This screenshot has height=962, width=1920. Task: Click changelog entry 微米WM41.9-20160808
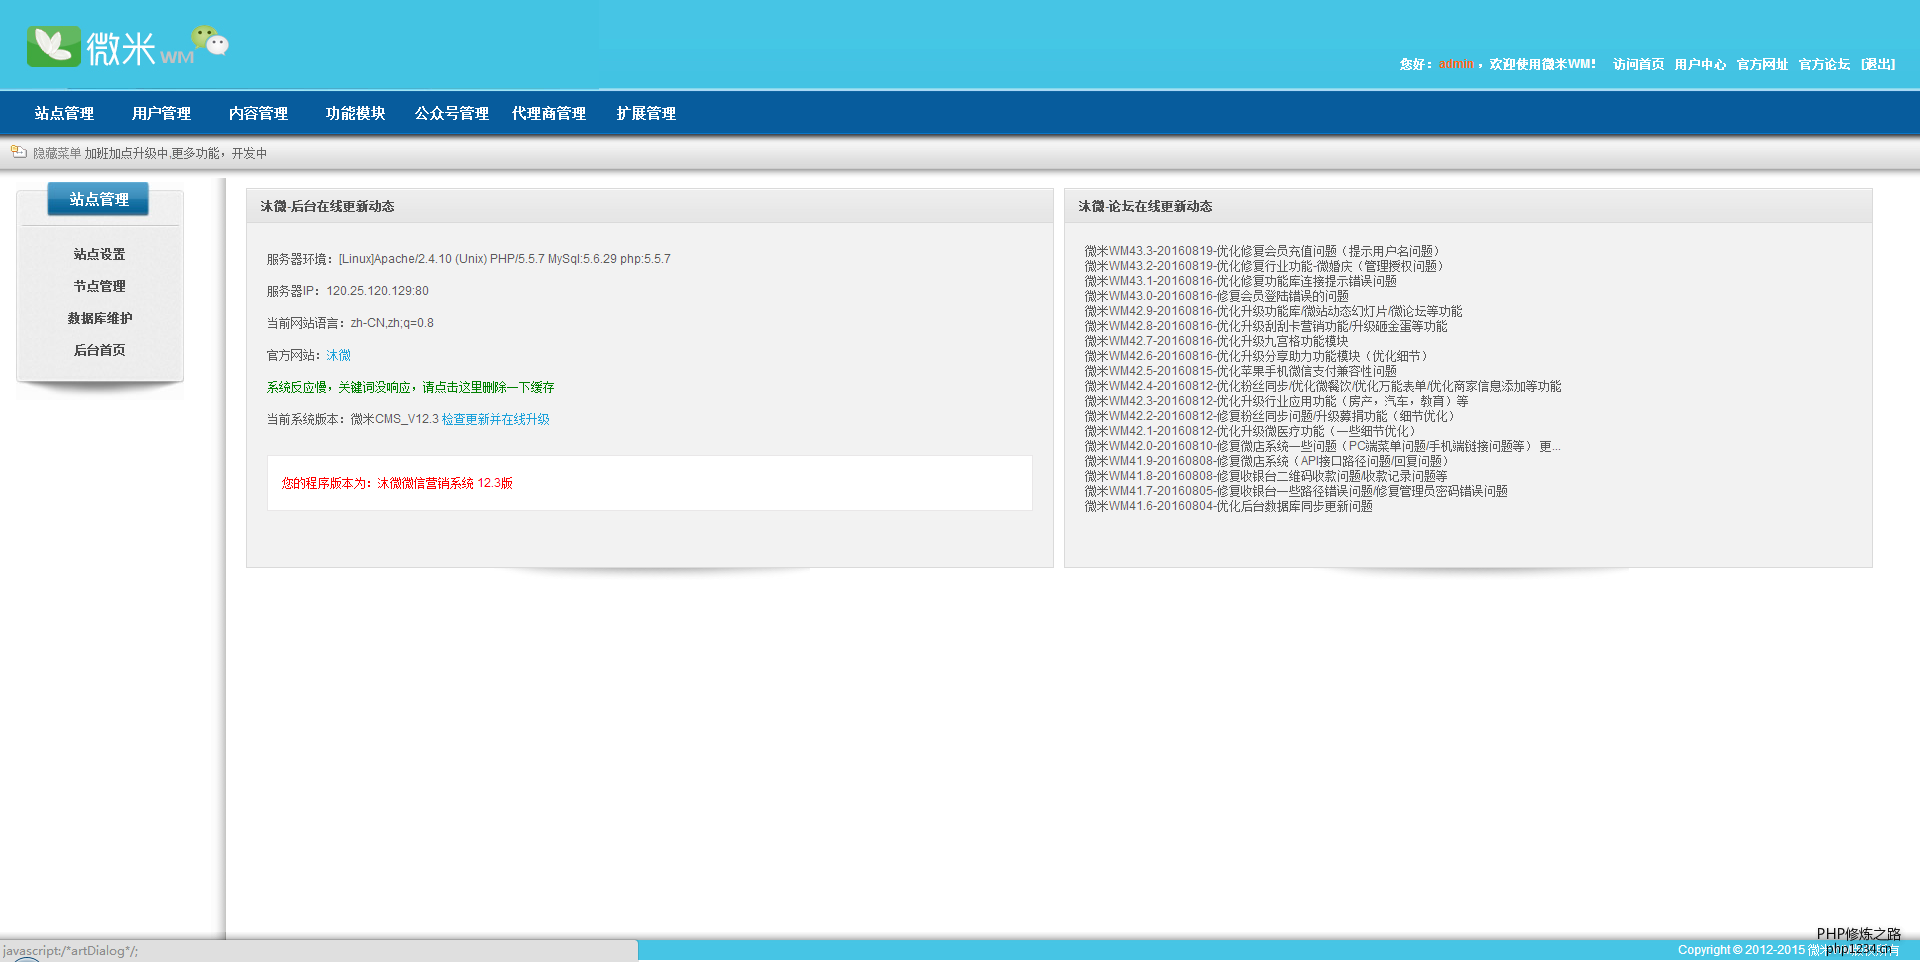1268,461
